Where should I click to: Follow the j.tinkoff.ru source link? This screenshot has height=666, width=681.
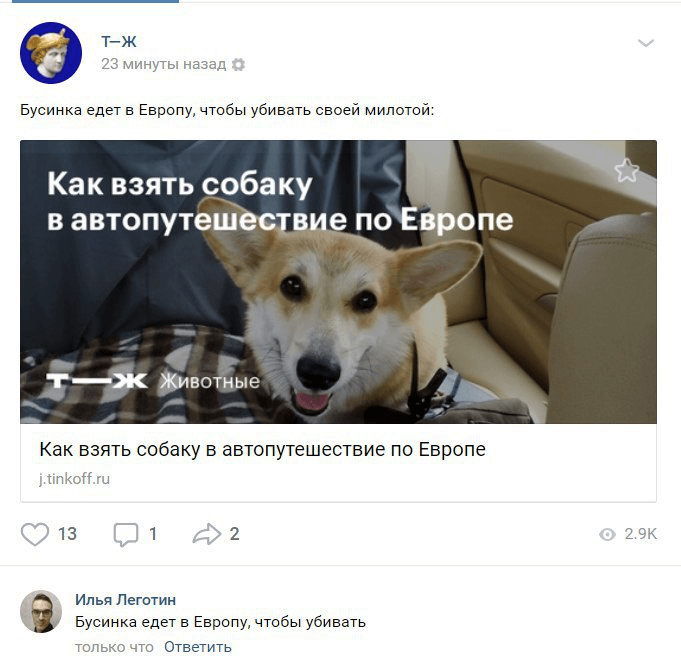pyautogui.click(x=74, y=479)
